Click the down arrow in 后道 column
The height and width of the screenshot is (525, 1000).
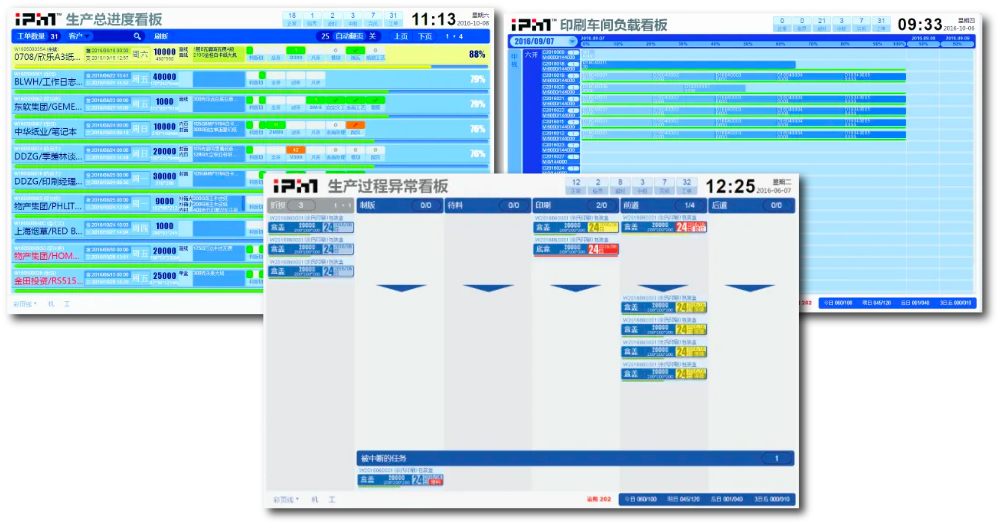[749, 288]
